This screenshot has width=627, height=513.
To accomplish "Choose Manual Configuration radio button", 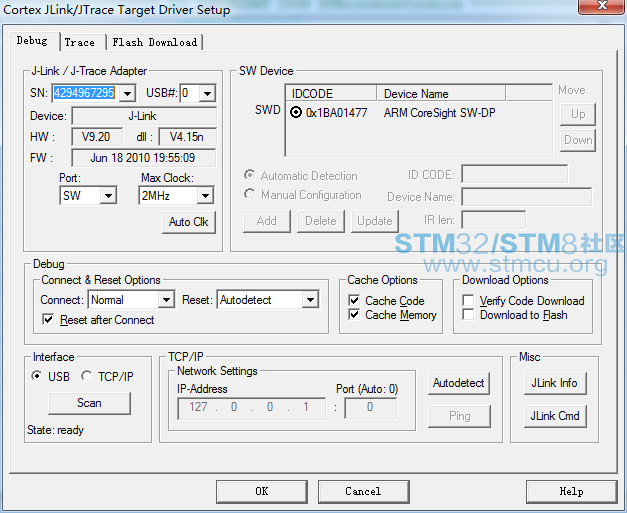I will (x=250, y=194).
